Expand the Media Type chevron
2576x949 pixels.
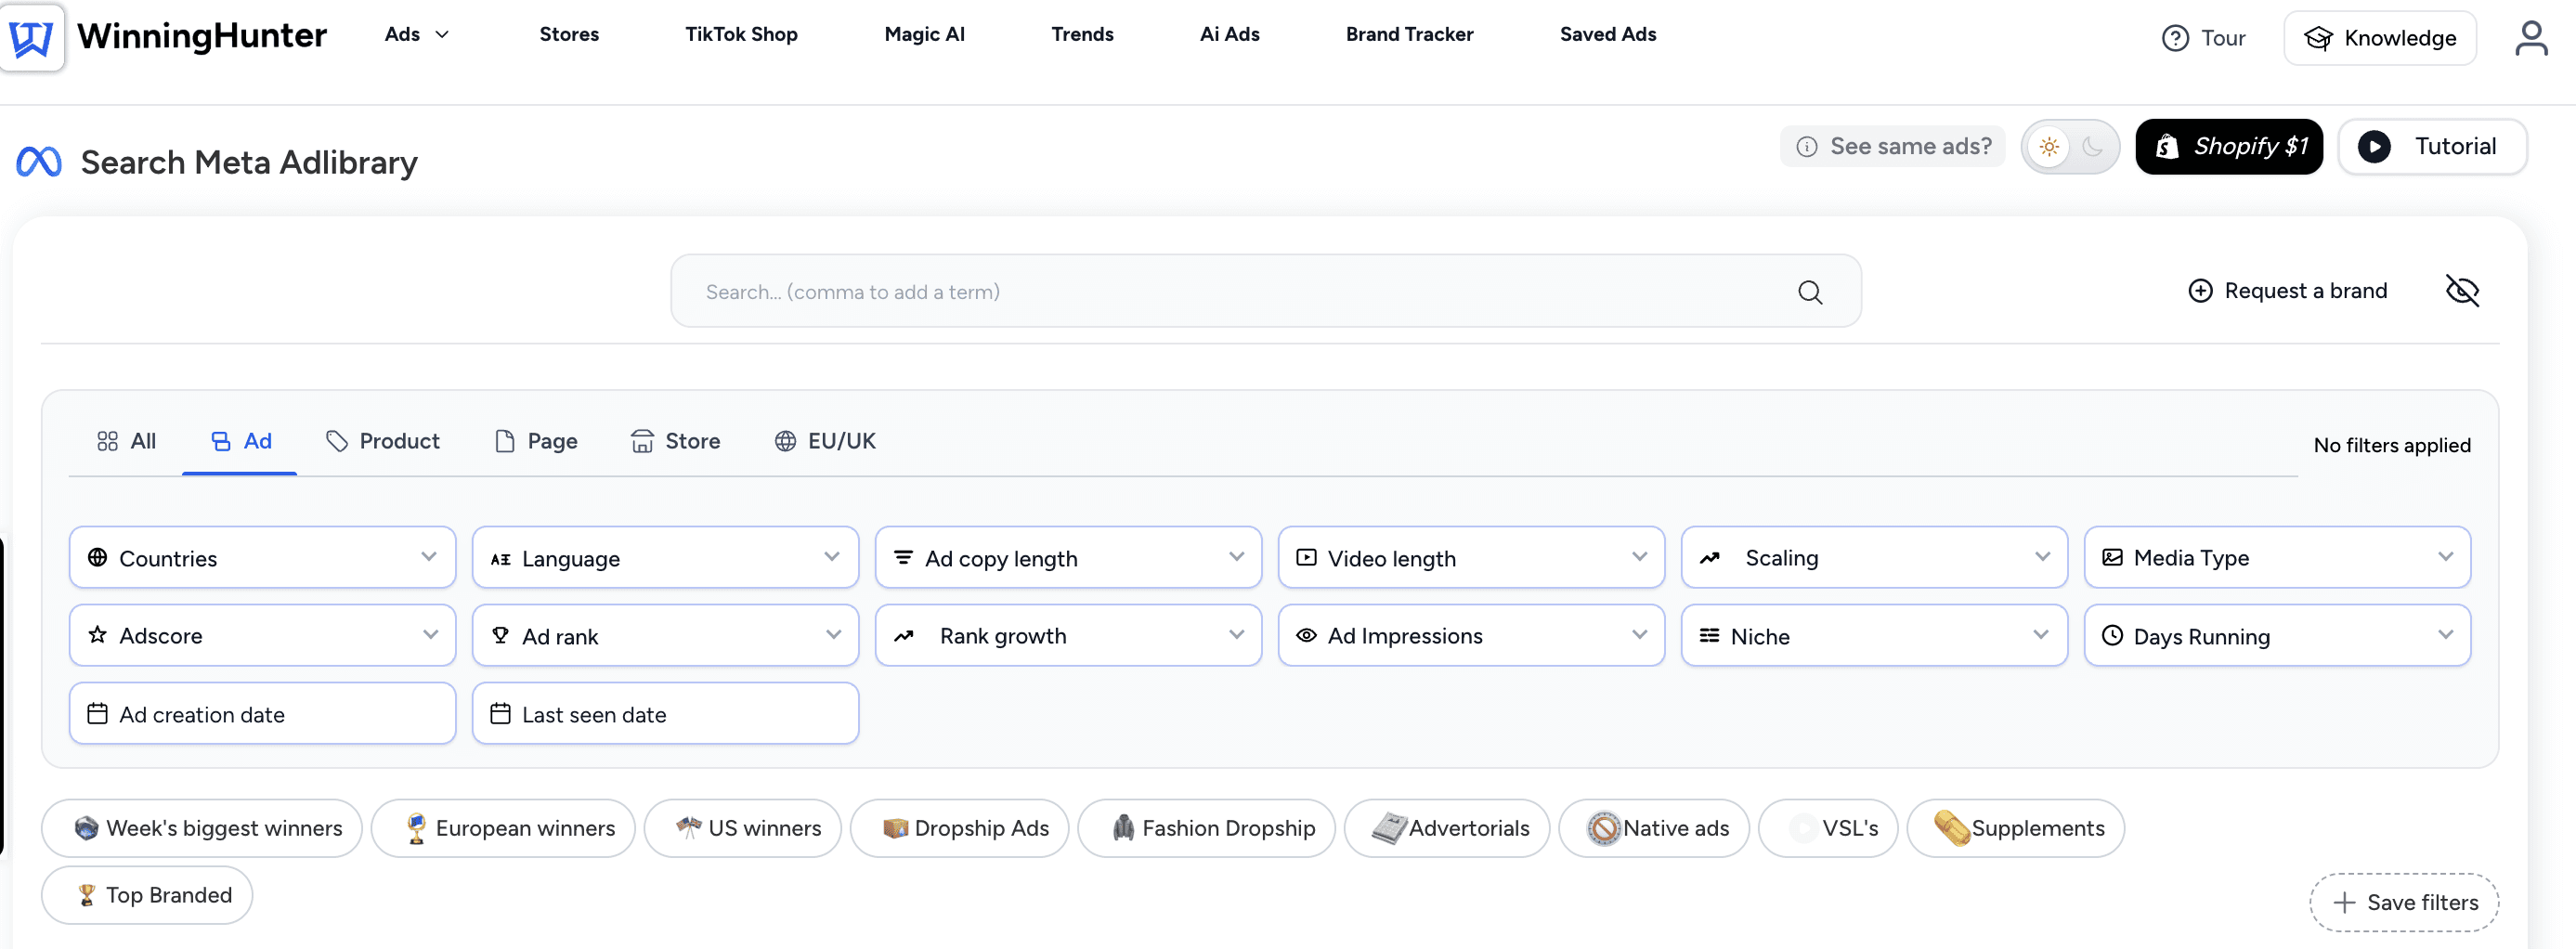point(2445,557)
